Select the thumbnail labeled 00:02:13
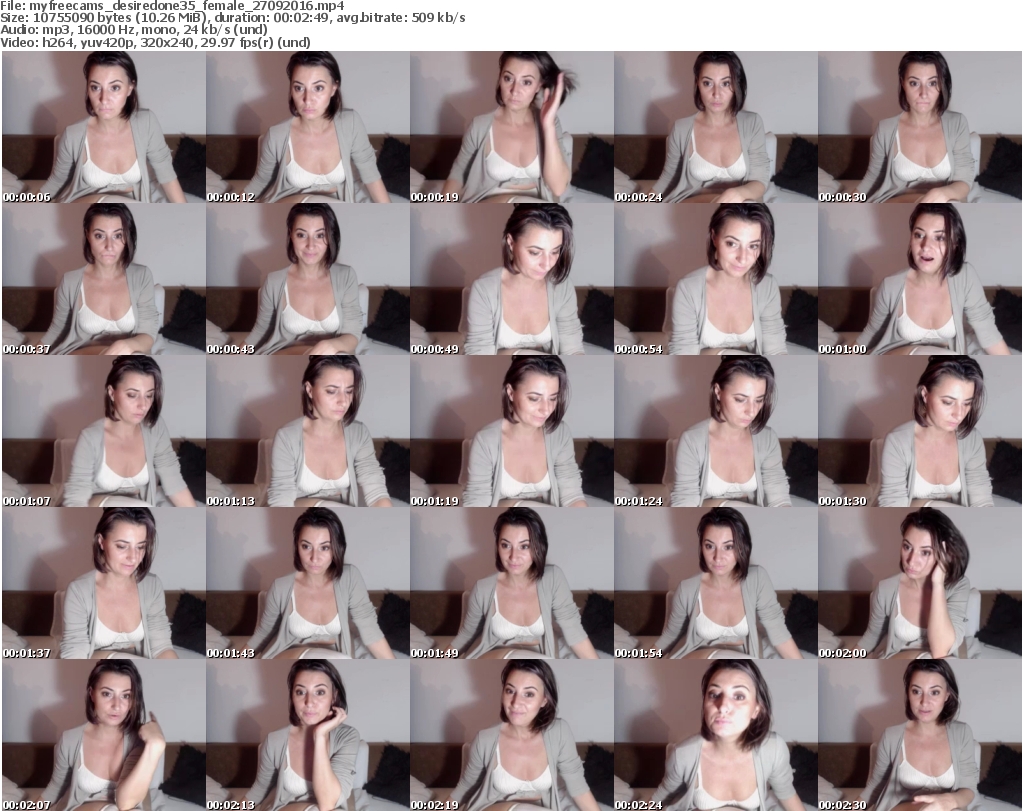Image resolution: width=1024 pixels, height=811 pixels. (307, 735)
